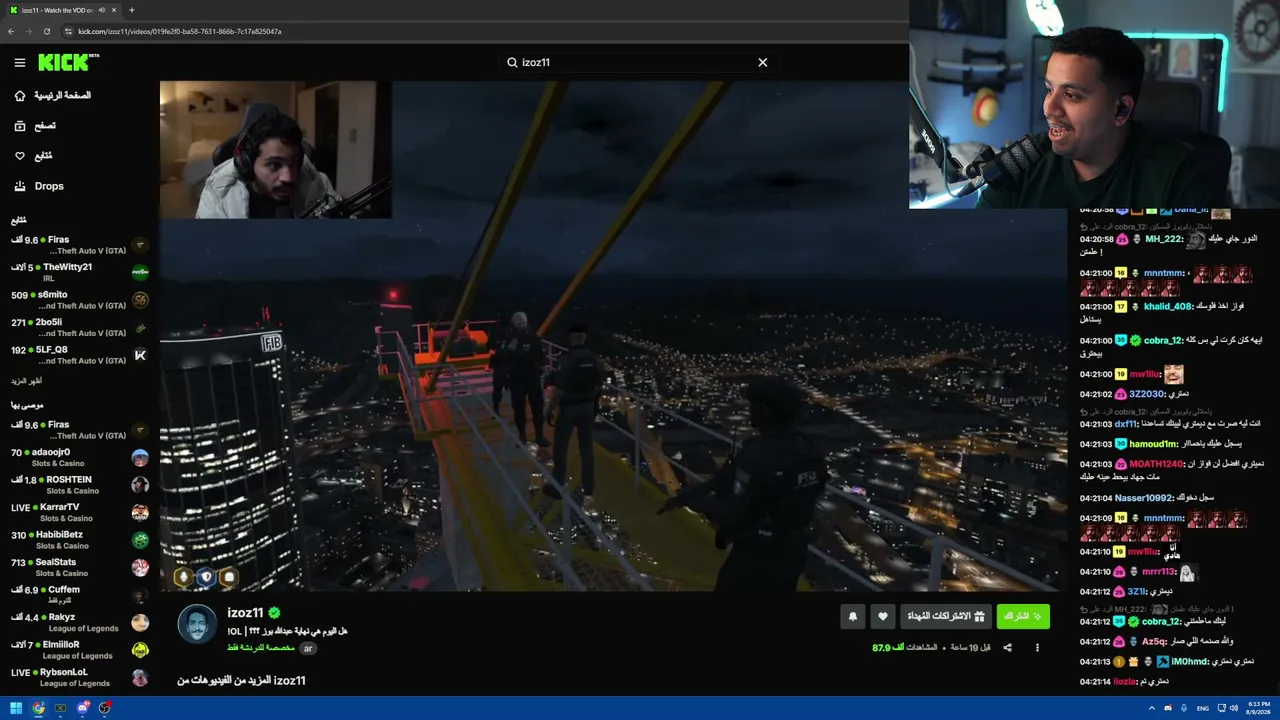Follow the channel with the heart button

[882, 616]
